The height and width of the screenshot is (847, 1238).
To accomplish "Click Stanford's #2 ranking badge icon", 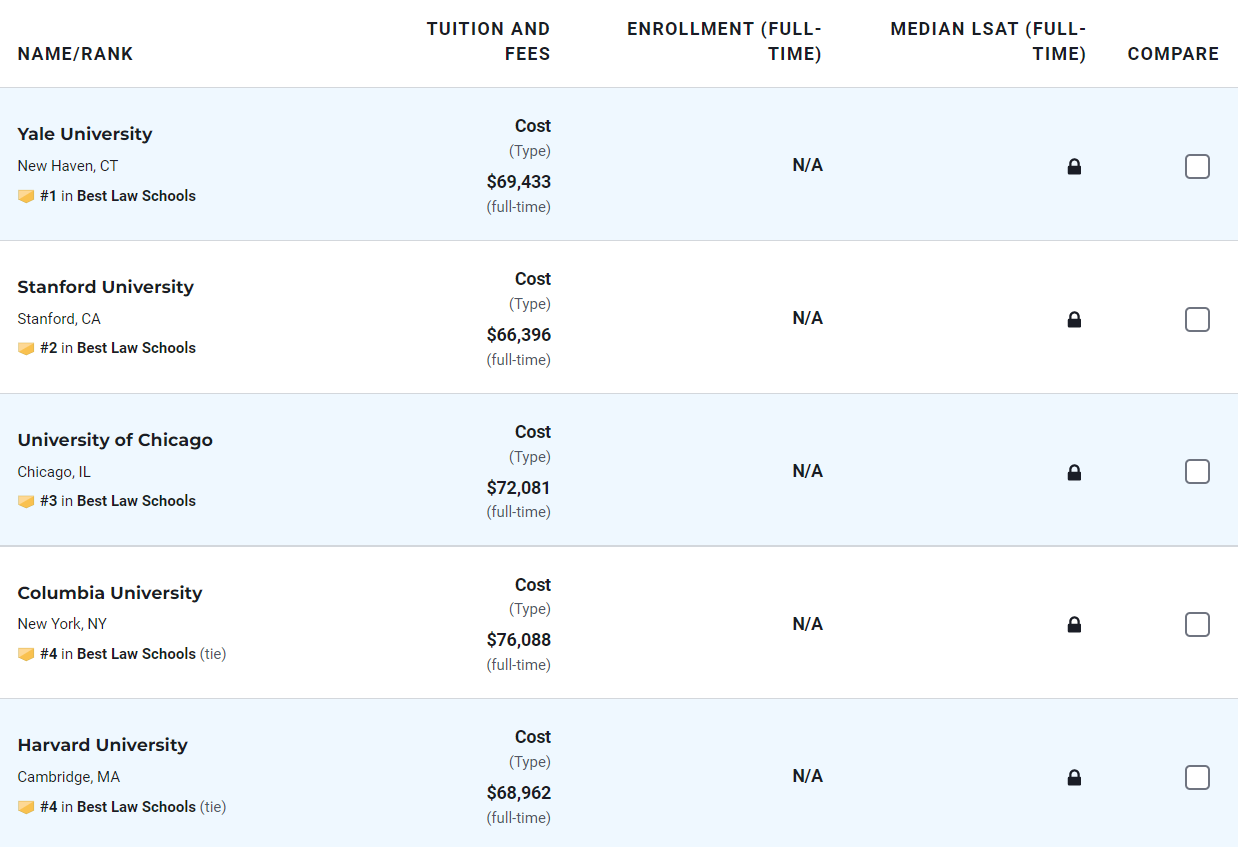I will click(26, 349).
